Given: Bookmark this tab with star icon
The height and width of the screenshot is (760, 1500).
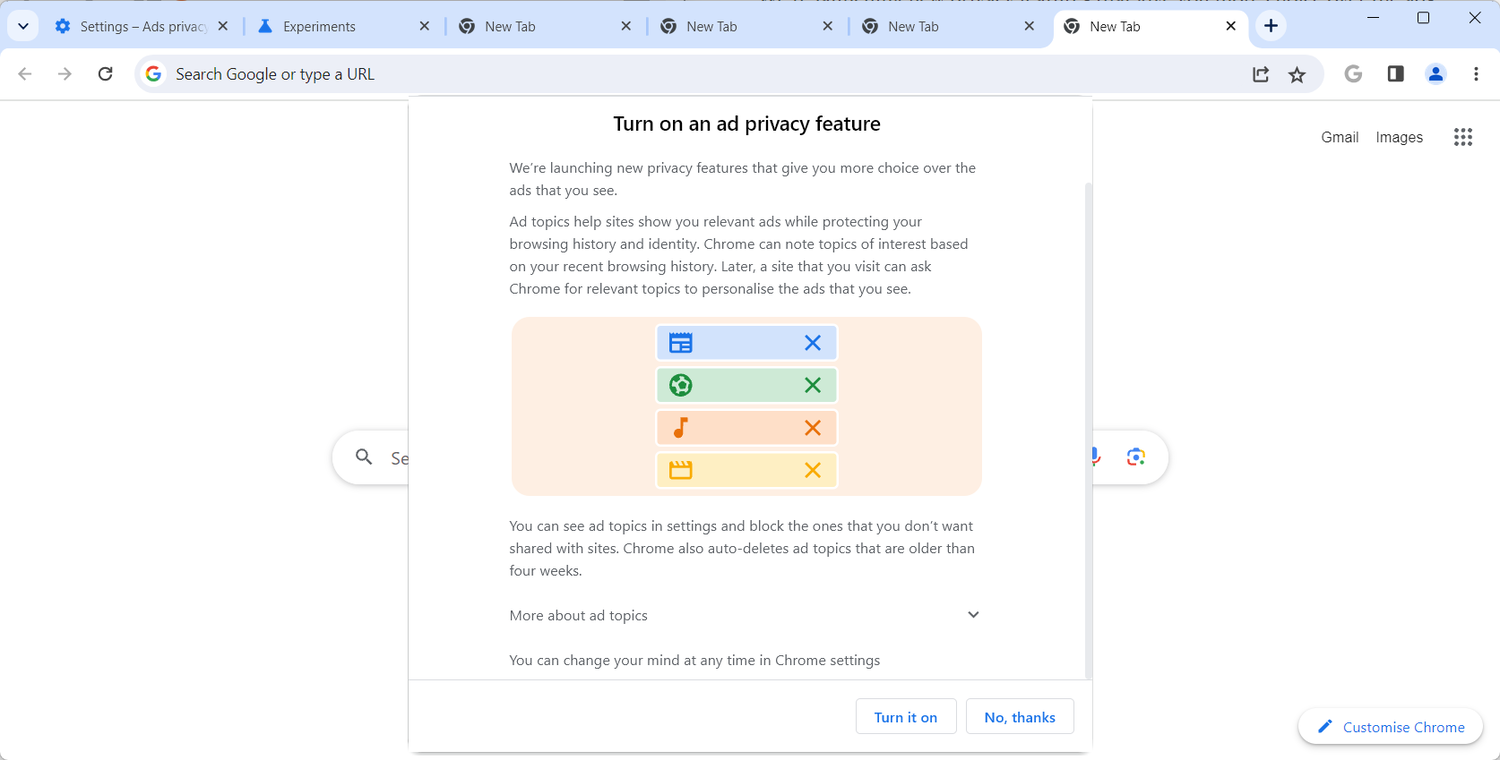Looking at the screenshot, I should pos(1297,74).
